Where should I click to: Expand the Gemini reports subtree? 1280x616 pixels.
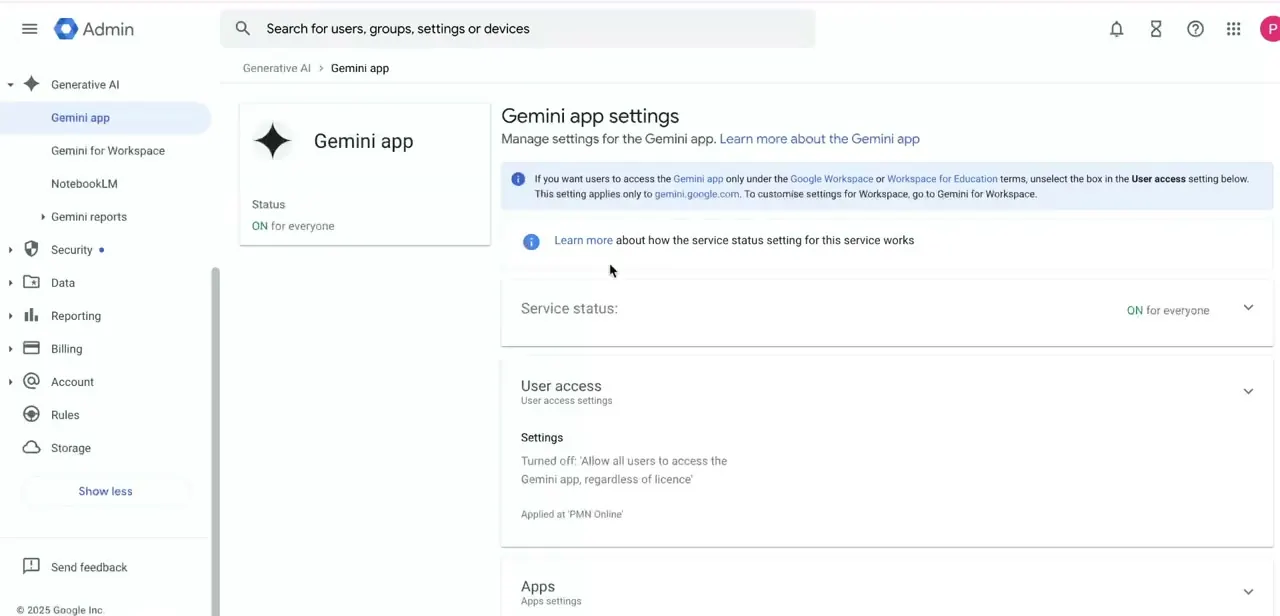pos(43,217)
